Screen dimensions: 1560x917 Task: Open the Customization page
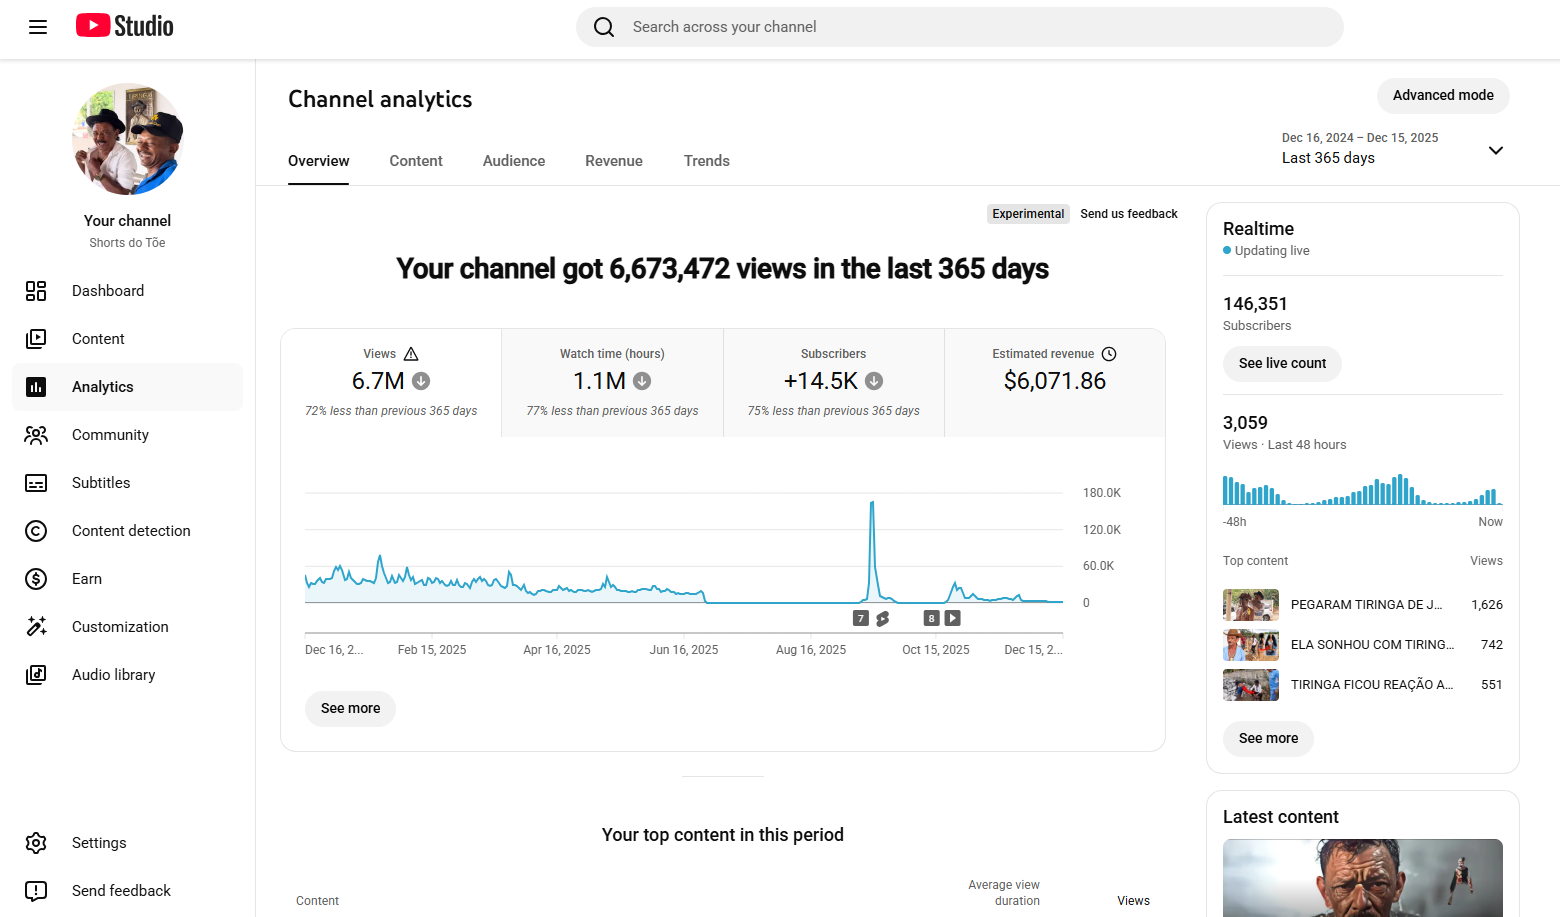pyautogui.click(x=120, y=627)
